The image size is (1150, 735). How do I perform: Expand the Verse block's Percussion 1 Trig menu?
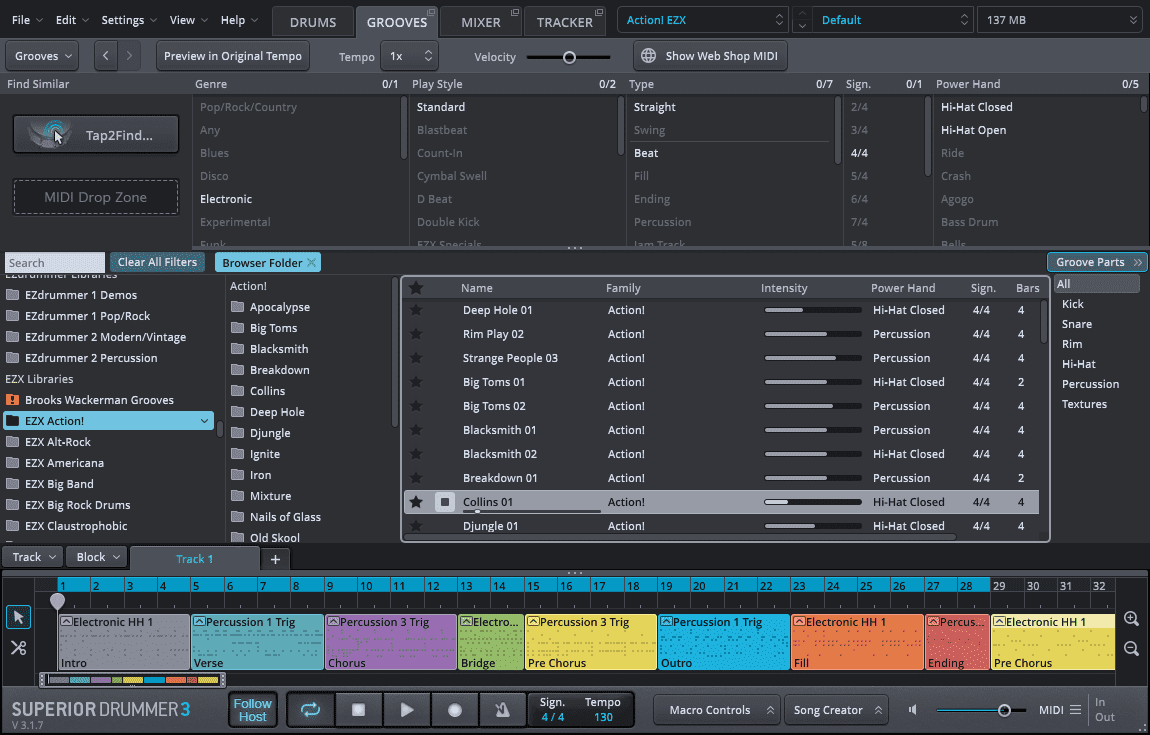[x=199, y=621]
